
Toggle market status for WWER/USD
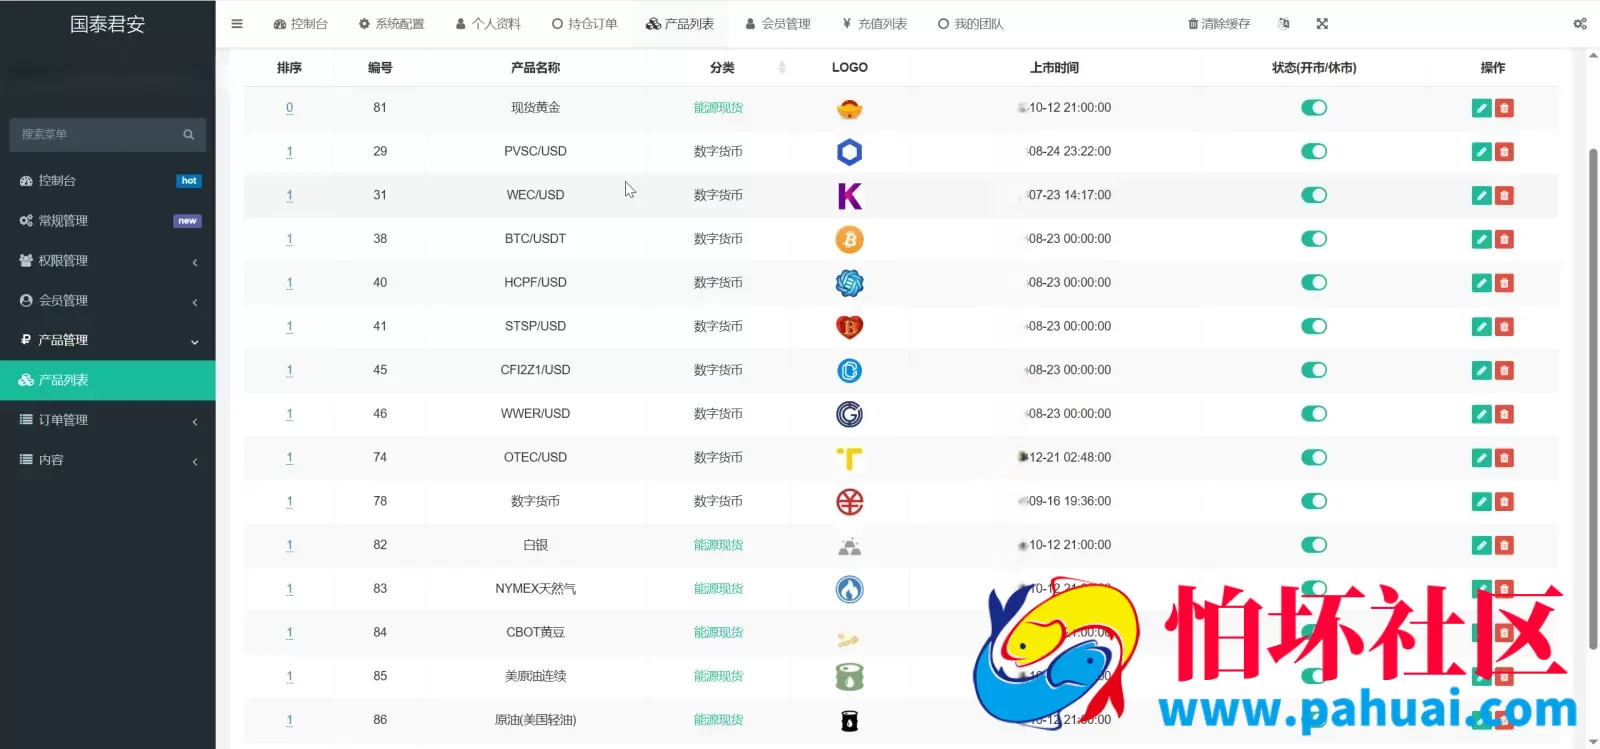(1314, 414)
